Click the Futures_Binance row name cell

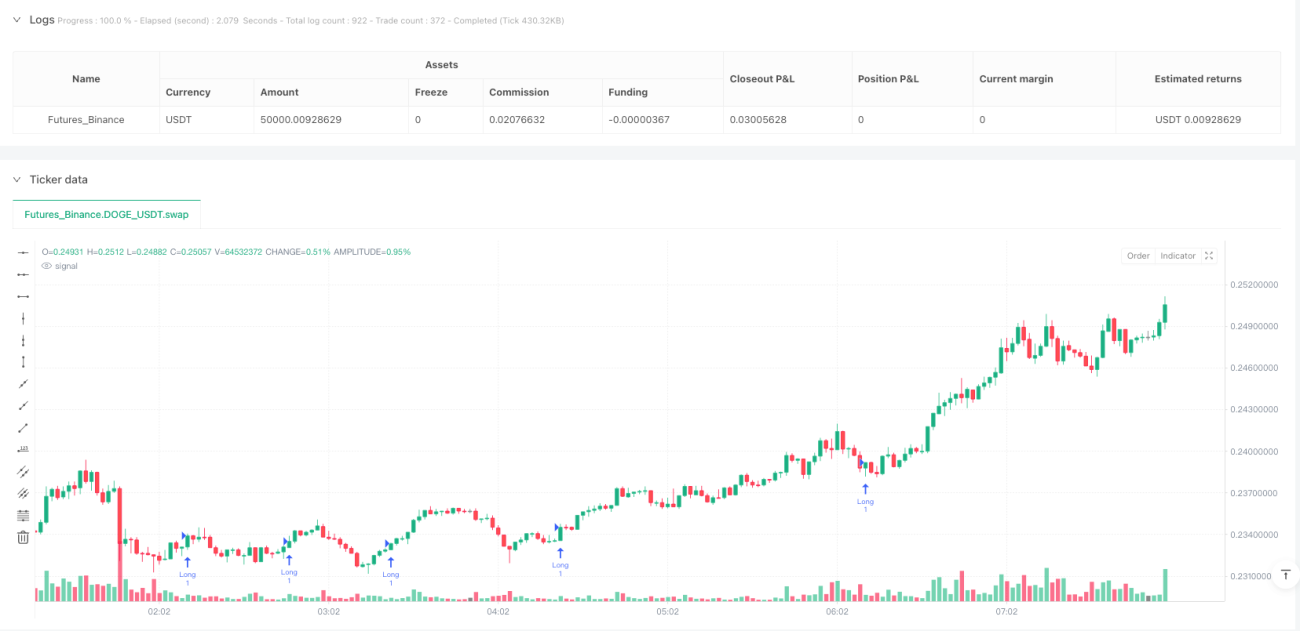(86, 120)
